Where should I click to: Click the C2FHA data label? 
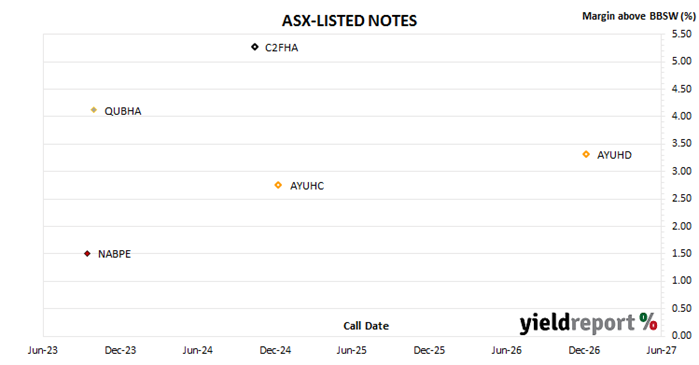click(281, 48)
